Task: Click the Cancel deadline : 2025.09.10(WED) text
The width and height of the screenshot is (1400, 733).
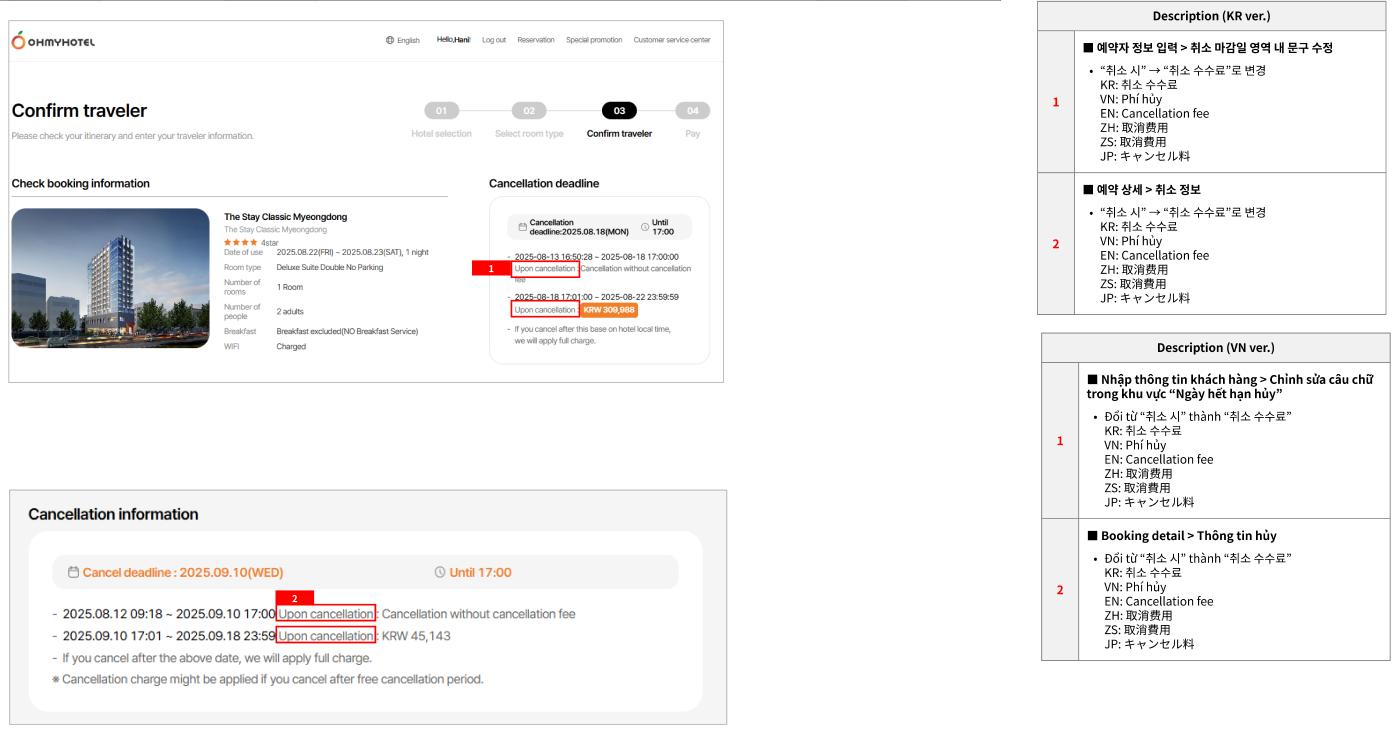Action: pos(183,573)
